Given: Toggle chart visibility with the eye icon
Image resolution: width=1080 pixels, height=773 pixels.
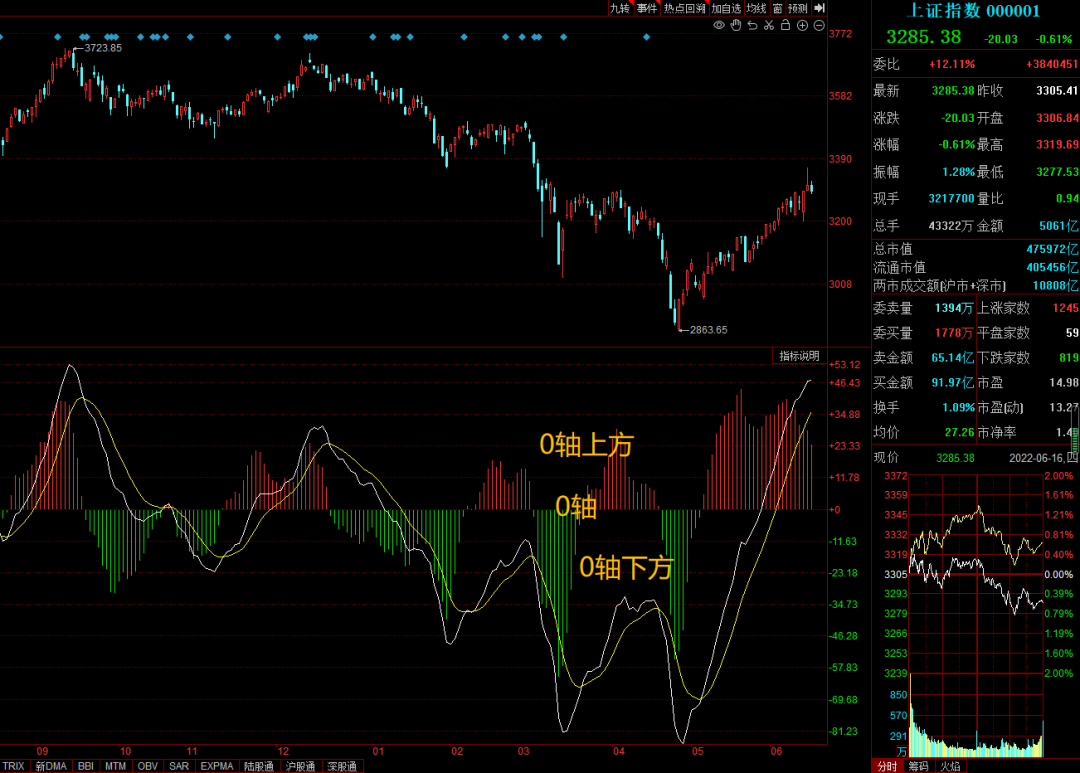Looking at the screenshot, I should coord(718,25).
